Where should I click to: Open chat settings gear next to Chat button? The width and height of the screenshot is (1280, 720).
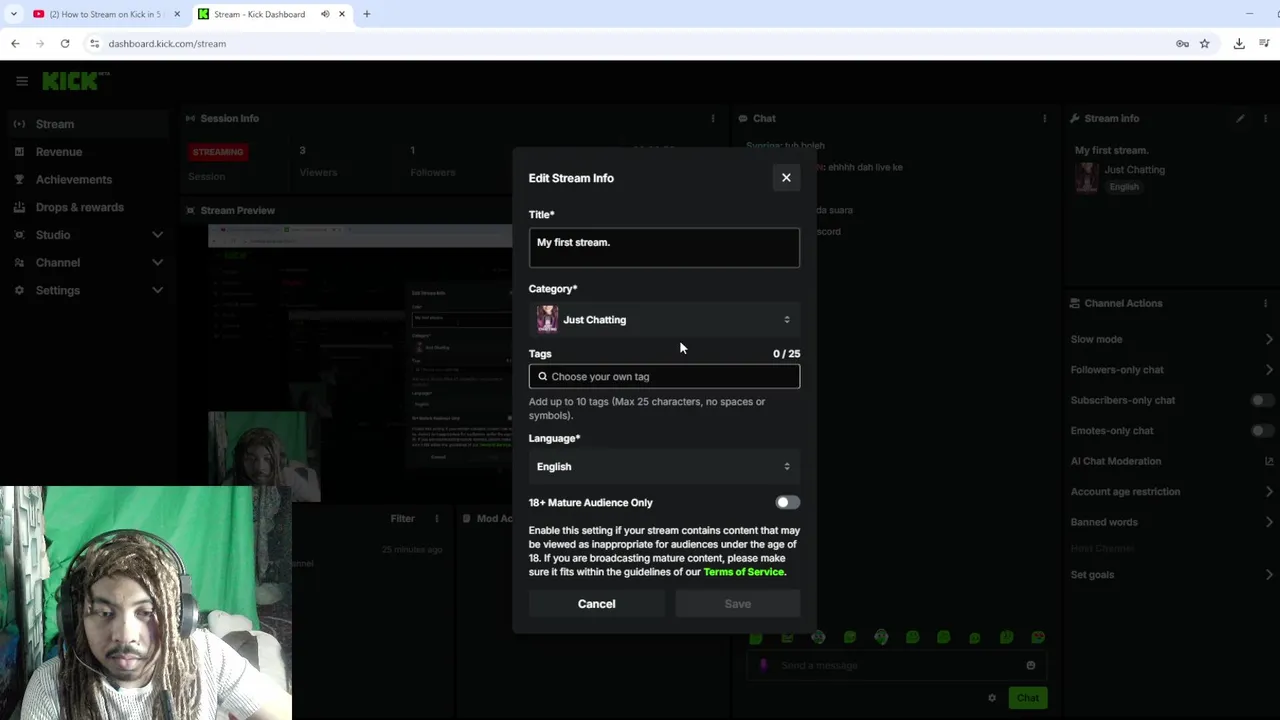(992, 698)
